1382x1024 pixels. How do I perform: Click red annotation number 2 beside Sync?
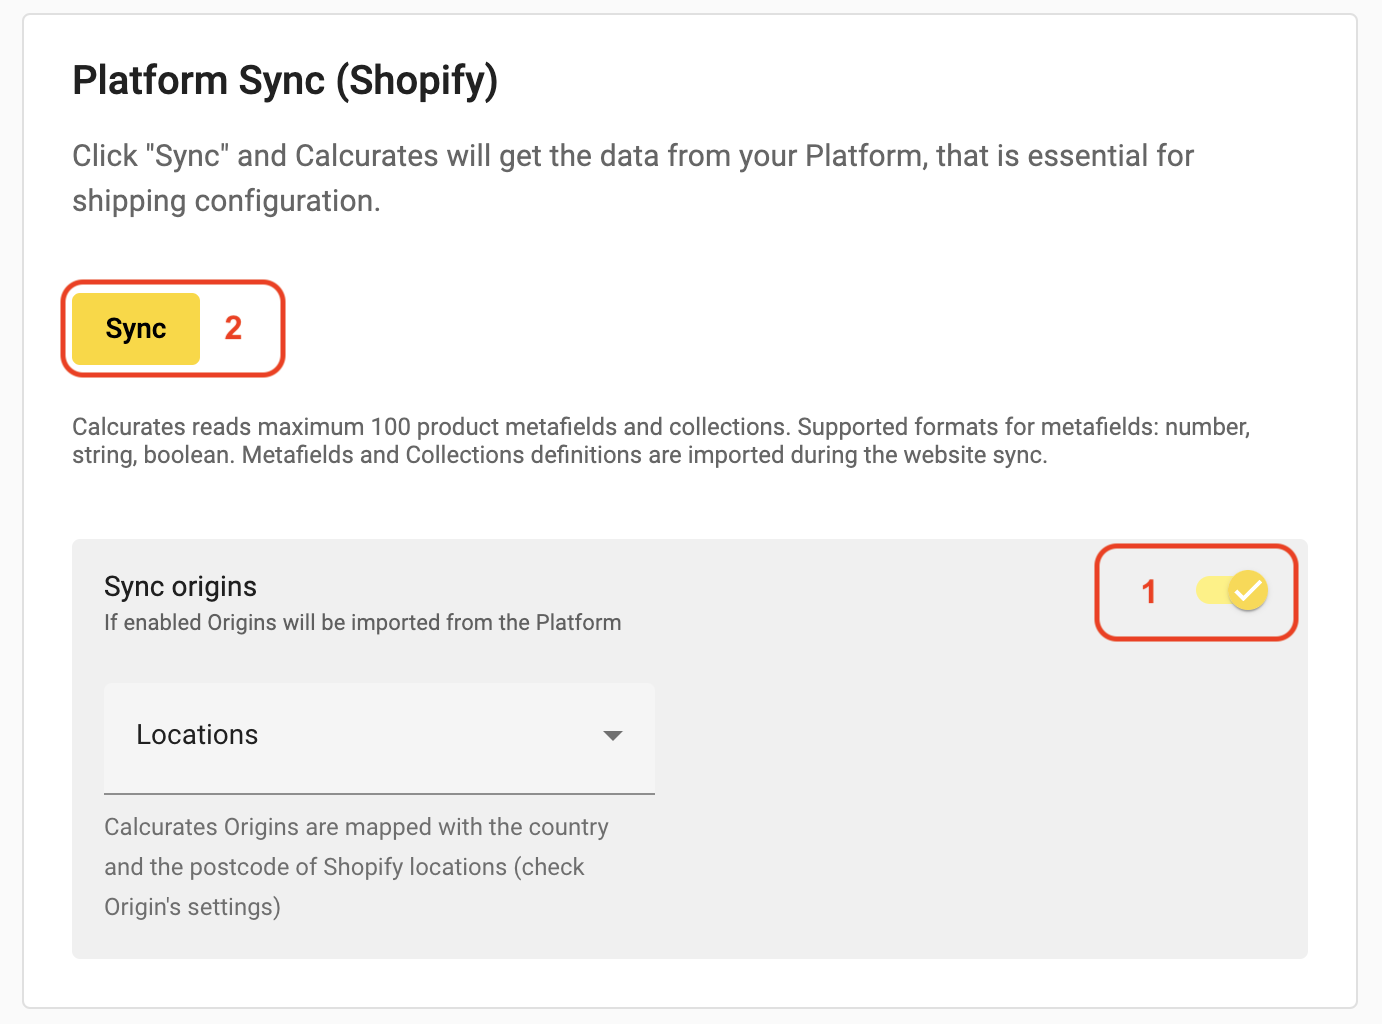pos(233,328)
